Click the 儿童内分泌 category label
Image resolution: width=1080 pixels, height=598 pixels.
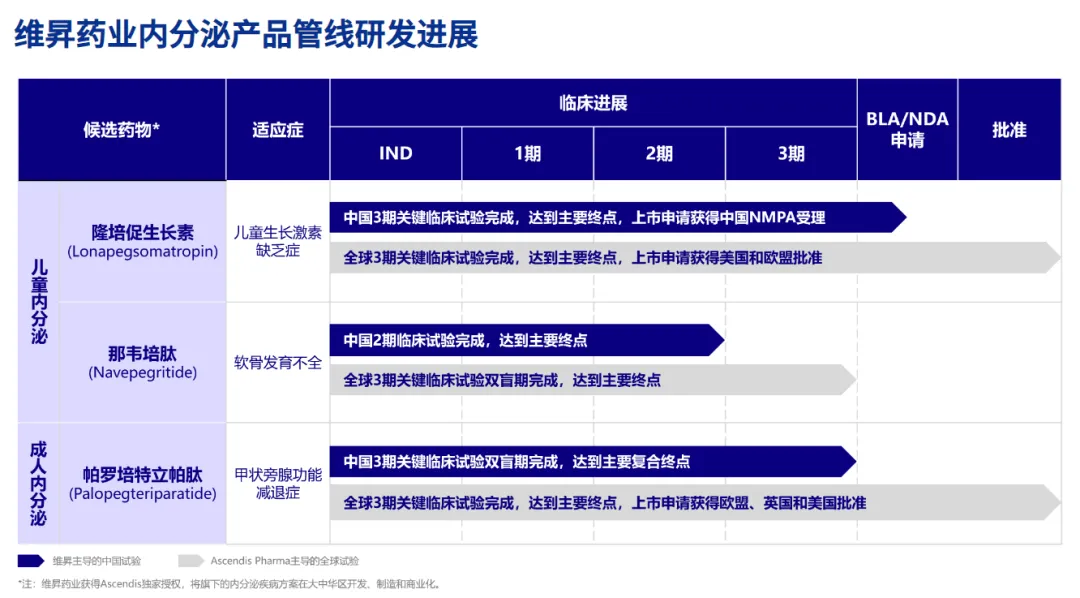click(x=38, y=301)
